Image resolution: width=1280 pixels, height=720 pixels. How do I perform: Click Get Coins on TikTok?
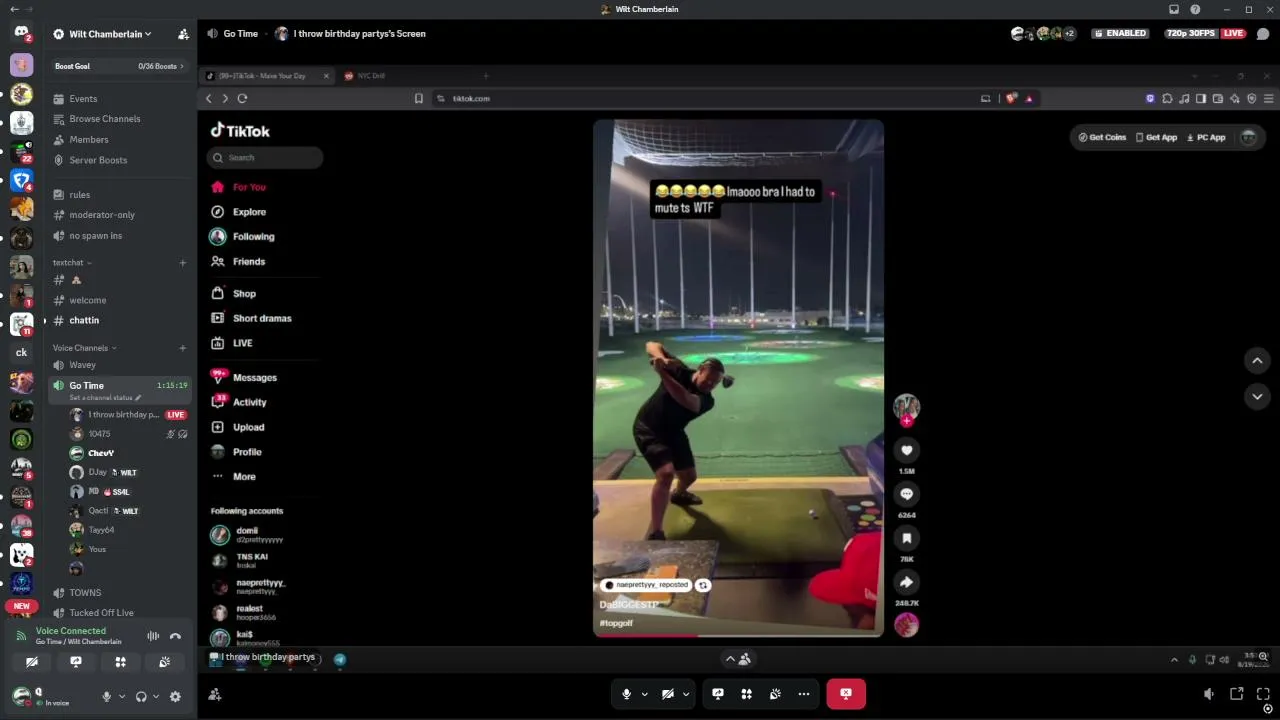pos(1102,137)
